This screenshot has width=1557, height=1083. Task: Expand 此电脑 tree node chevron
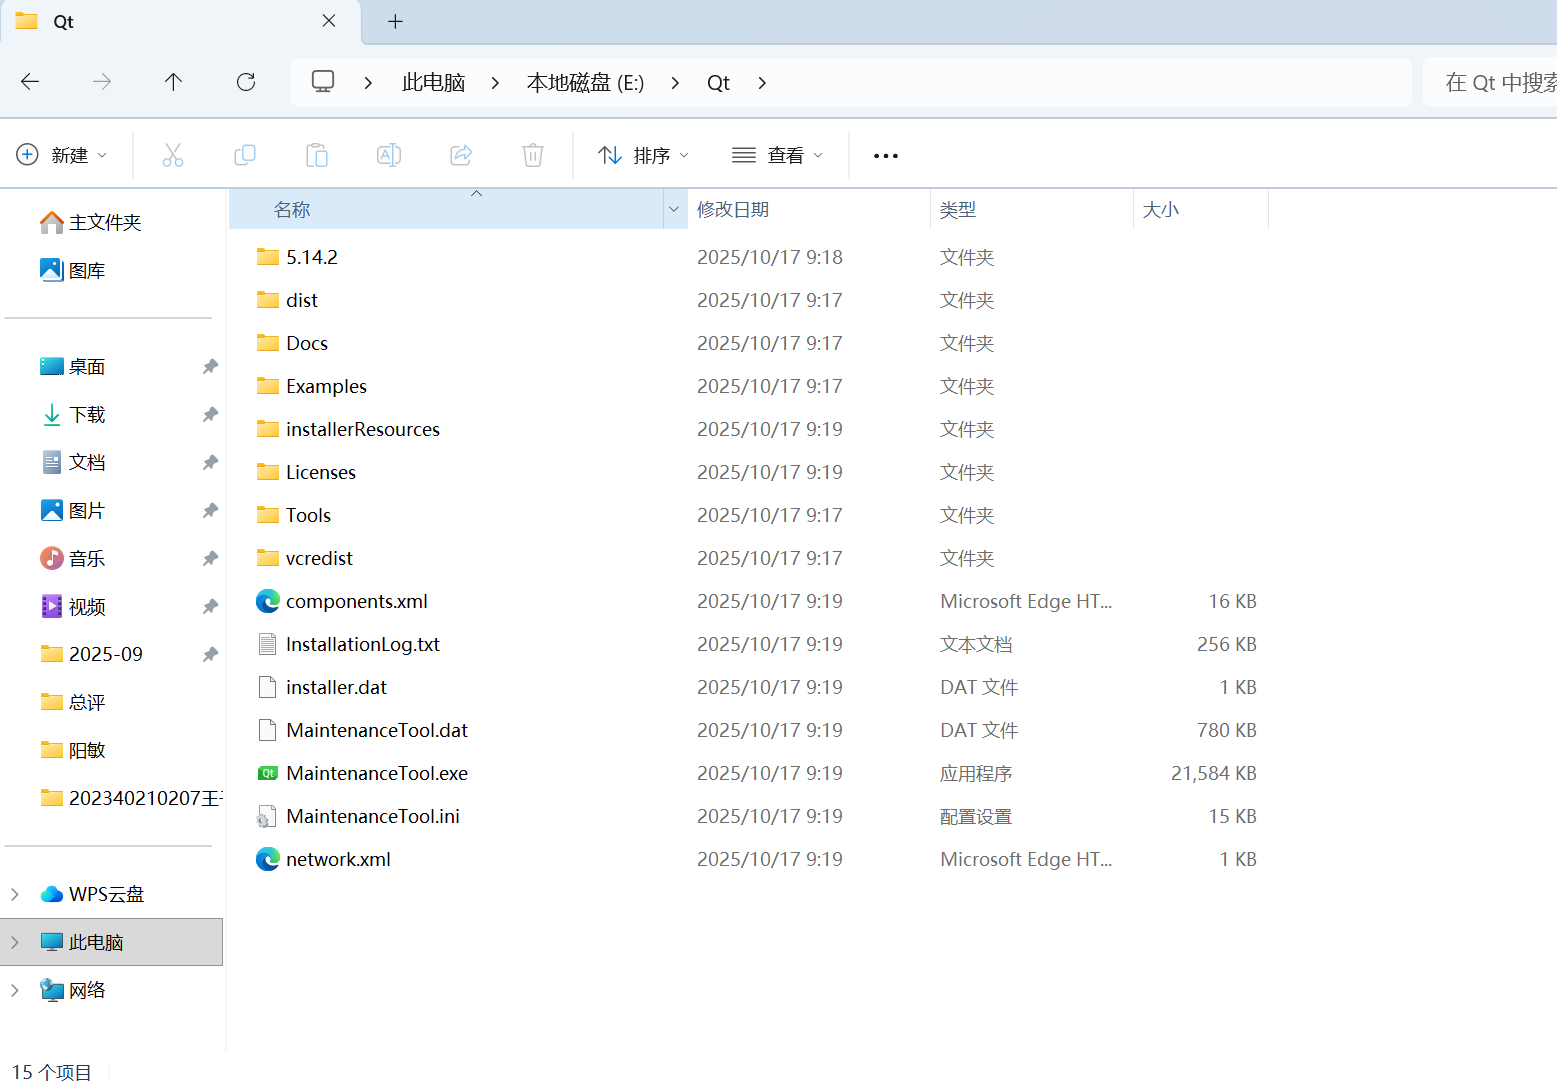[x=14, y=942]
